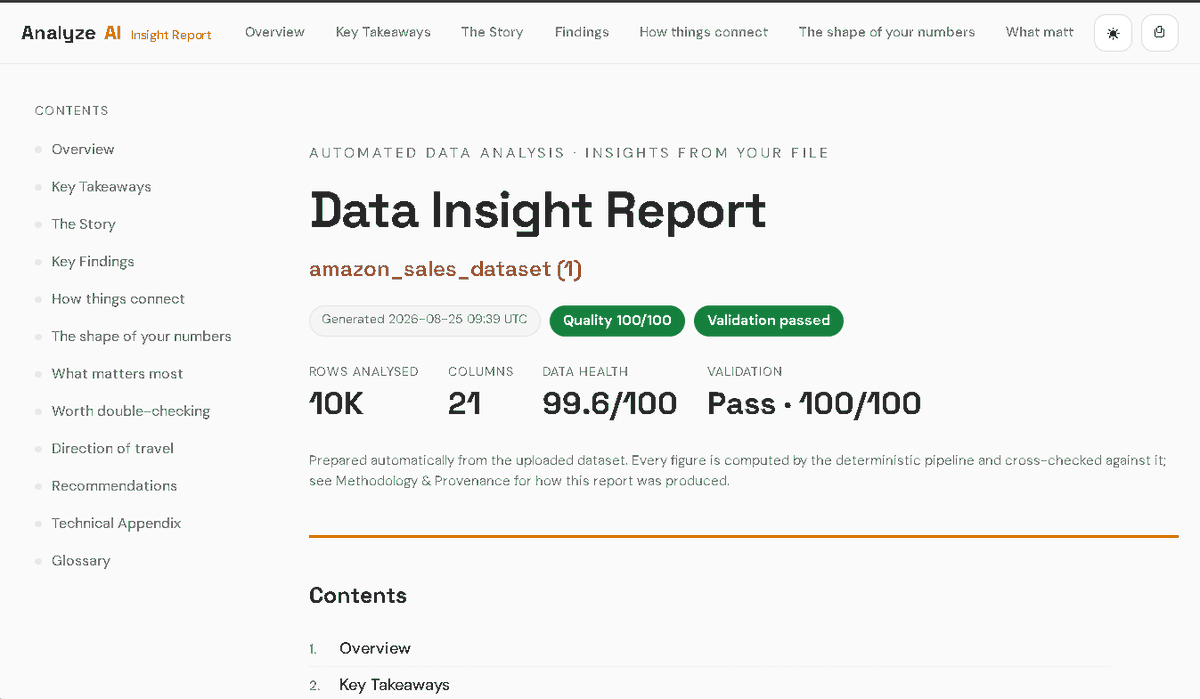Image resolution: width=1200 pixels, height=699 pixels.
Task: Open The Story in sidebar contents
Action: (x=84, y=224)
